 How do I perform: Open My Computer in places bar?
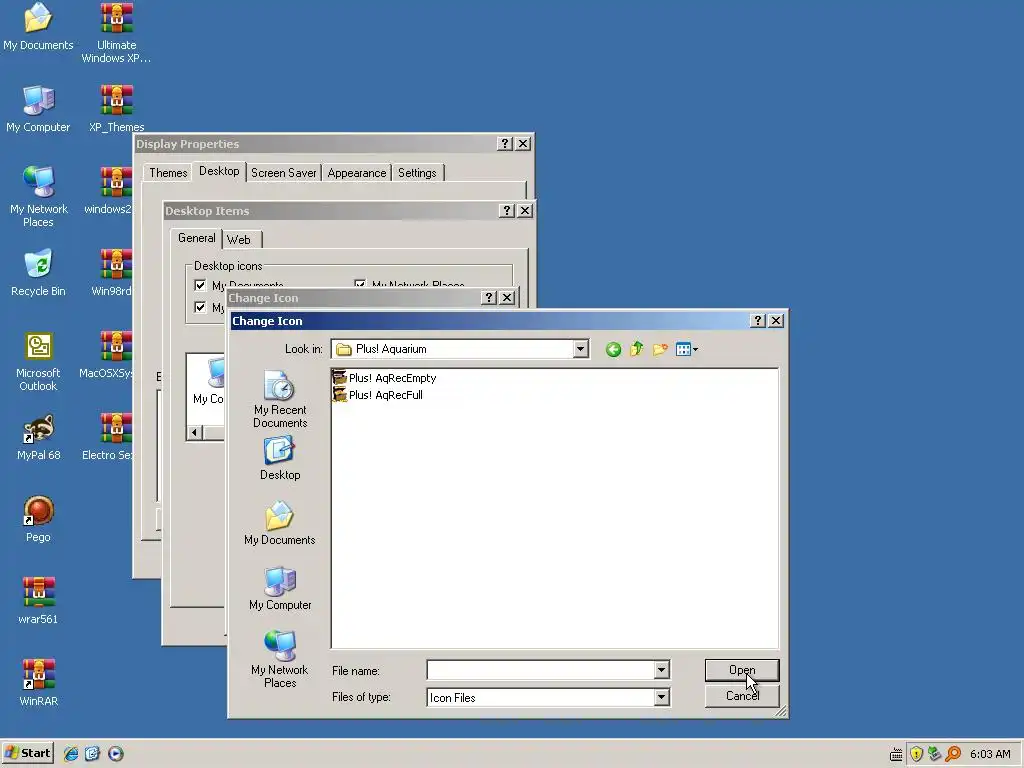click(x=280, y=588)
